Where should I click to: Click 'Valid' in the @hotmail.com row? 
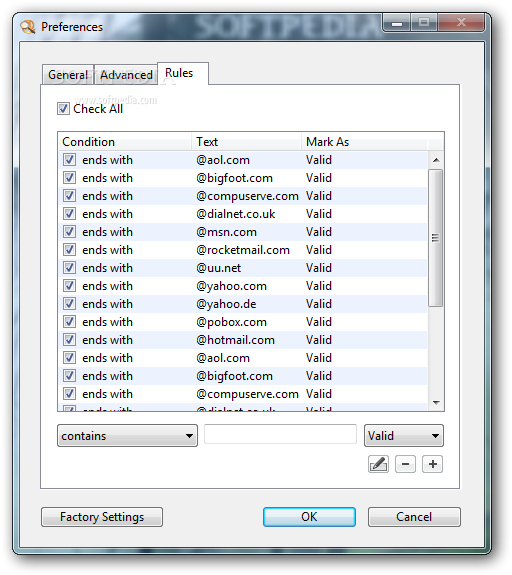click(319, 340)
